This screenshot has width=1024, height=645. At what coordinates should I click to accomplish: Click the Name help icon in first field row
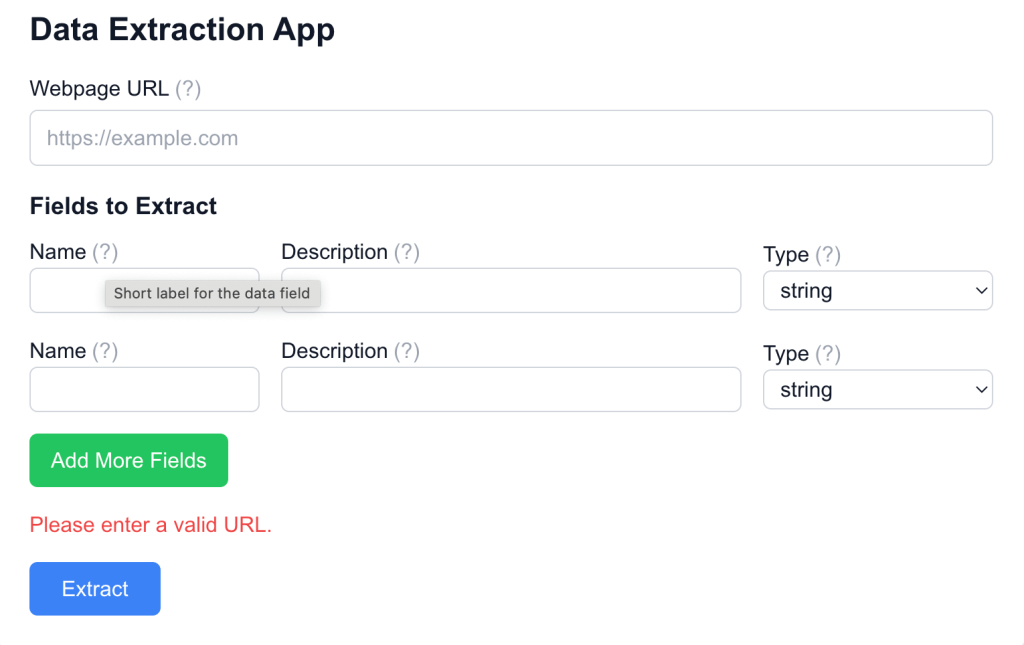point(105,252)
